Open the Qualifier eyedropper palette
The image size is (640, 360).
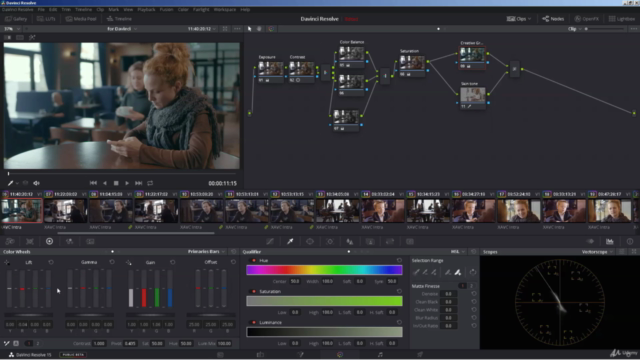point(290,241)
